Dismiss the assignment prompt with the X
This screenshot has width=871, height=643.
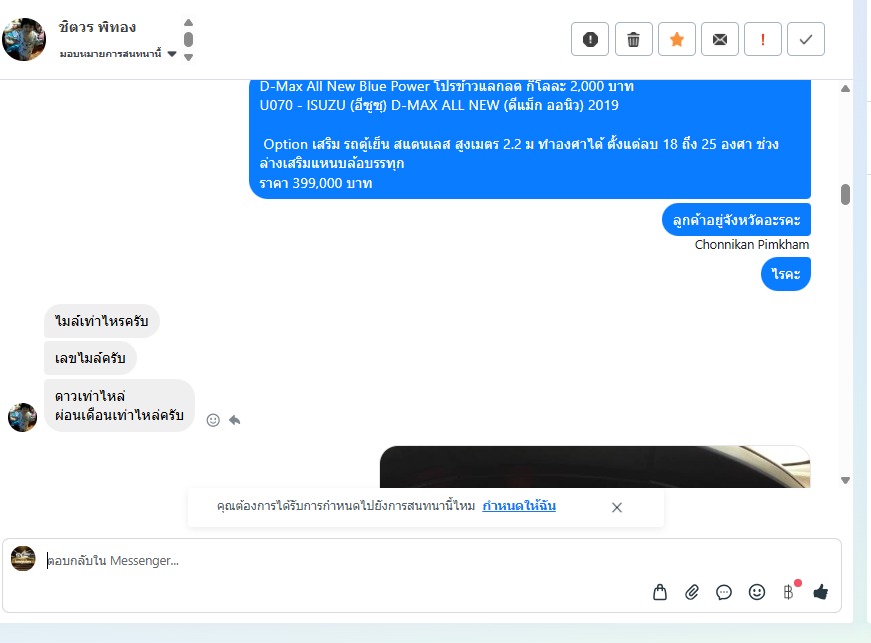617,508
